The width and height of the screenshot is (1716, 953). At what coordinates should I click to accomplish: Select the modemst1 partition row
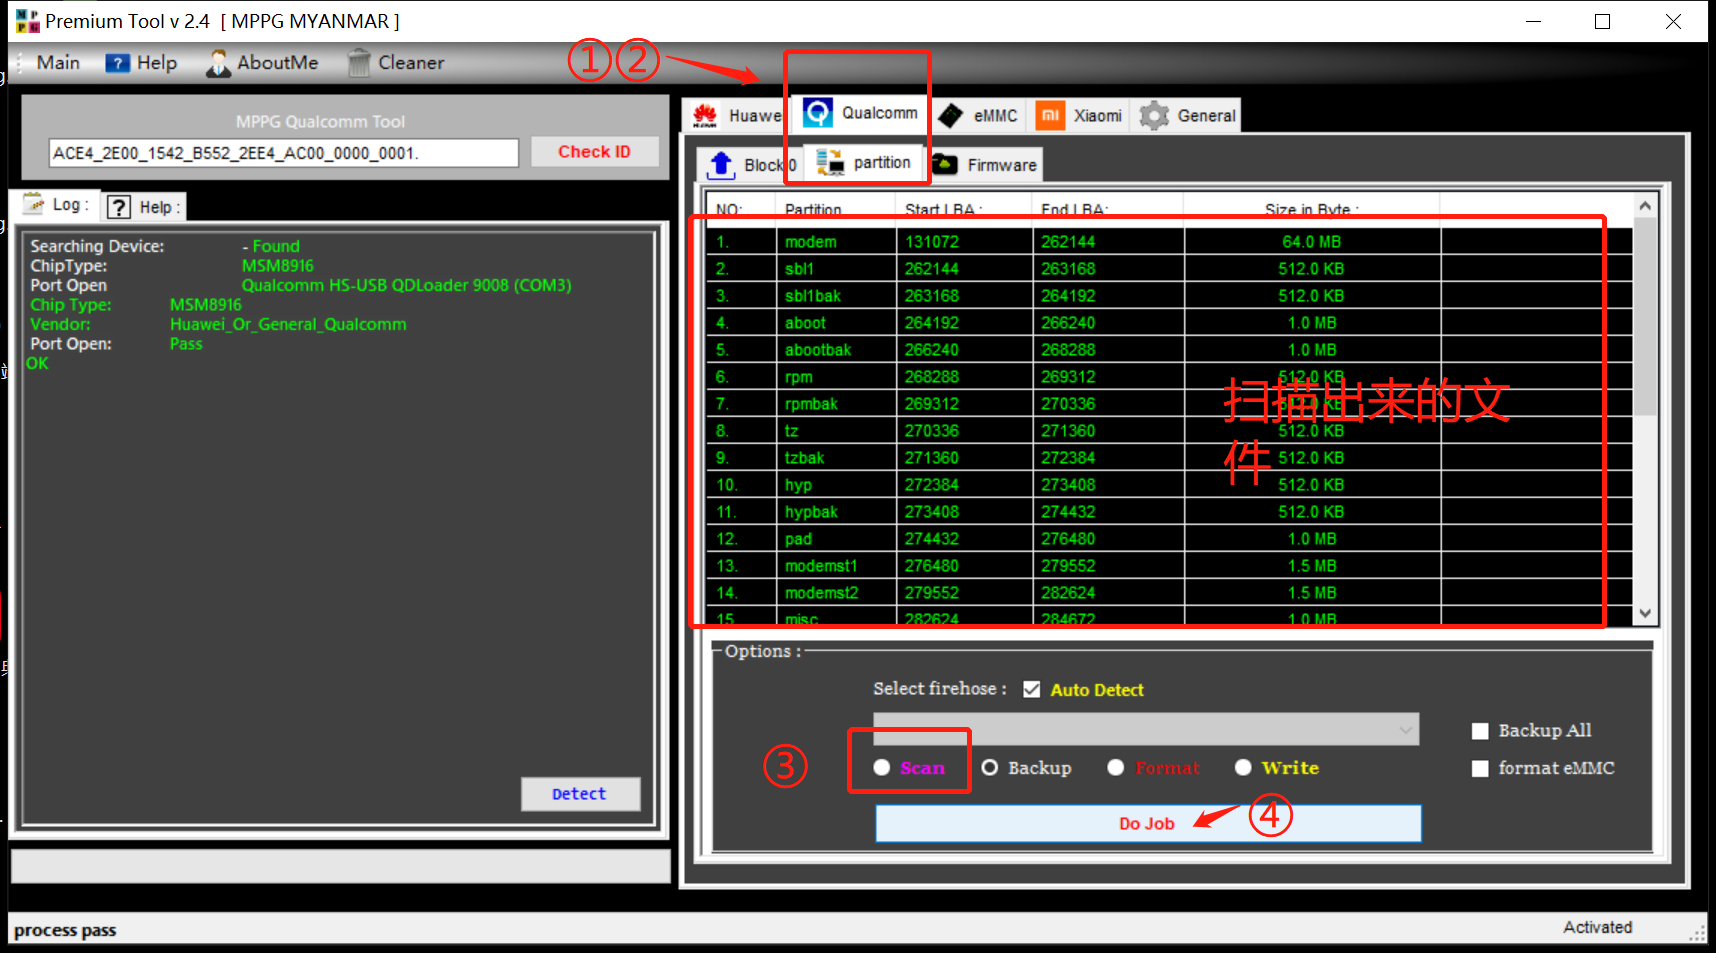click(1169, 566)
